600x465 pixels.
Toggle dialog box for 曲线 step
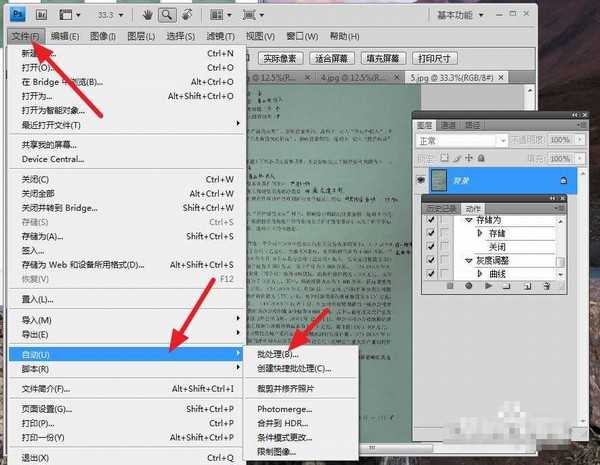[x=445, y=273]
